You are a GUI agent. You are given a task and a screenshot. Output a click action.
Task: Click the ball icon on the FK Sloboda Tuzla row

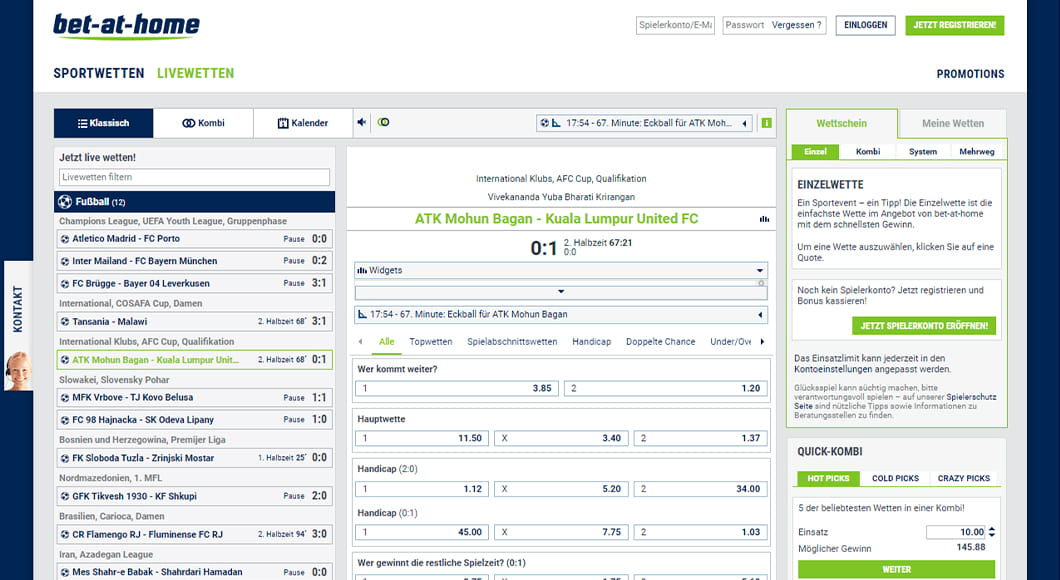click(65, 458)
